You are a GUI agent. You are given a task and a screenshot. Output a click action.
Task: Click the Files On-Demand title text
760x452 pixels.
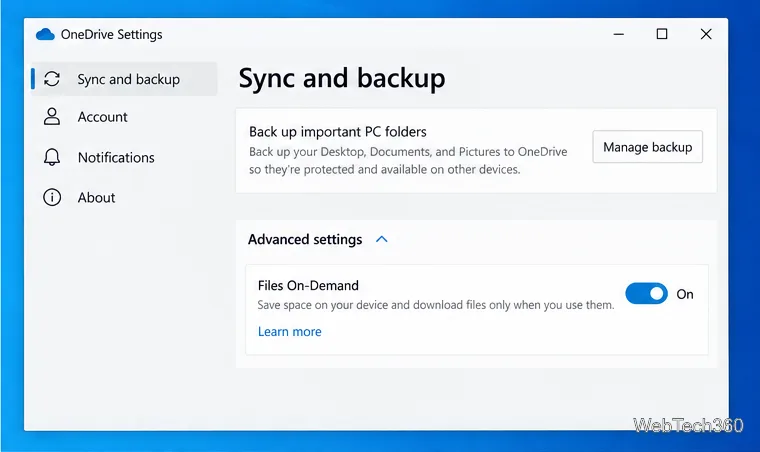coord(308,285)
